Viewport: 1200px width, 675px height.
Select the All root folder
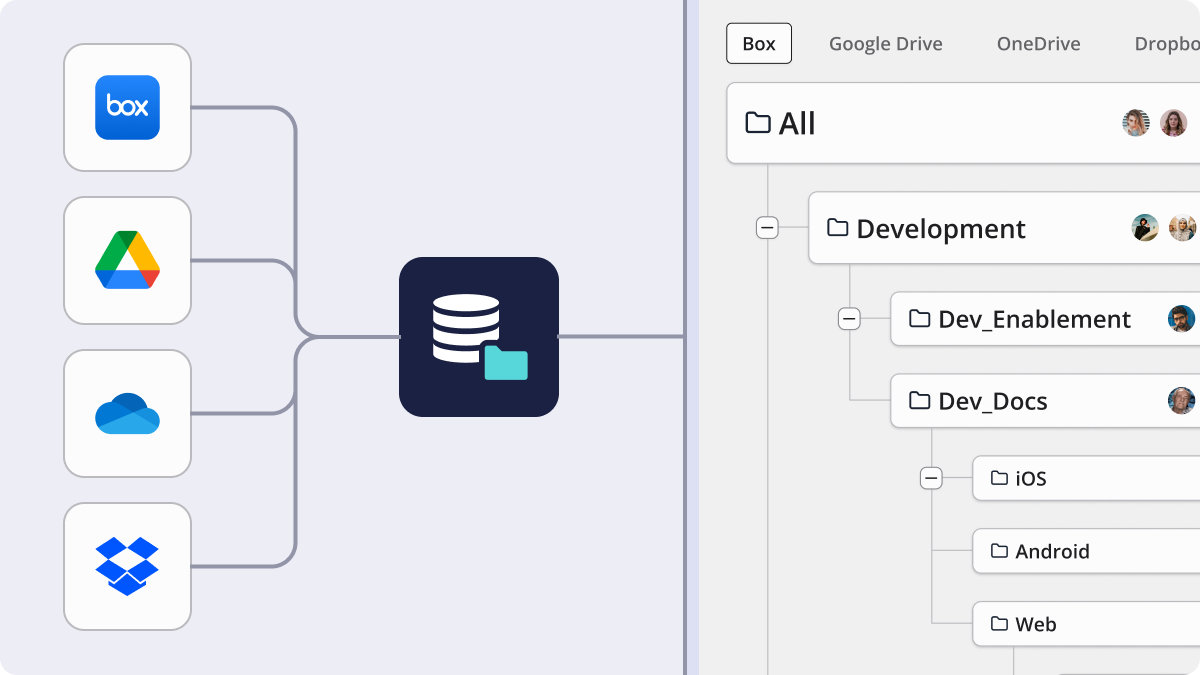coord(963,123)
